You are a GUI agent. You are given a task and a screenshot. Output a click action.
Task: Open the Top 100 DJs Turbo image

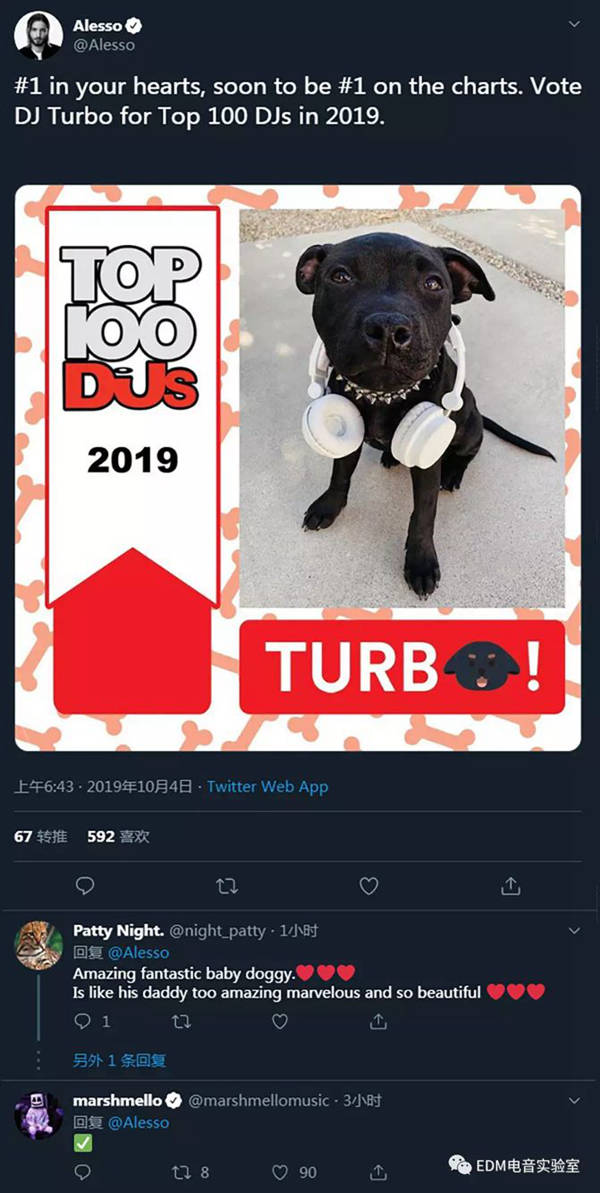point(298,468)
